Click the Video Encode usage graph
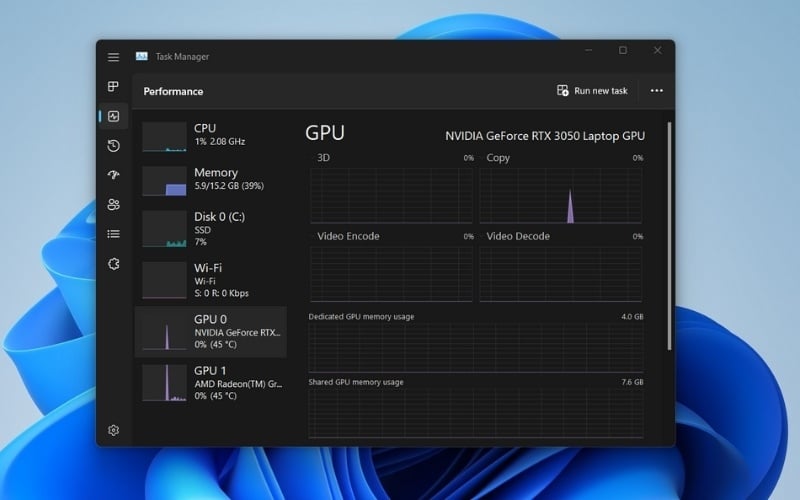 coord(391,274)
